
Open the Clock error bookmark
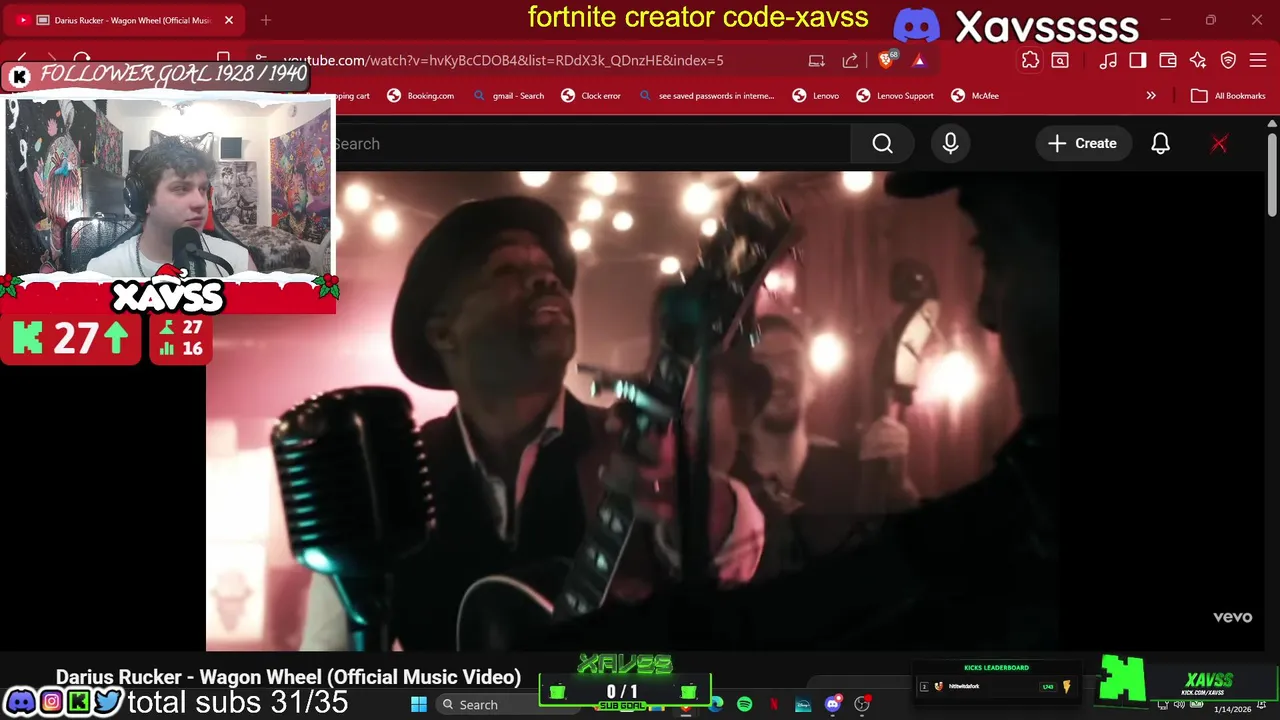(591, 96)
